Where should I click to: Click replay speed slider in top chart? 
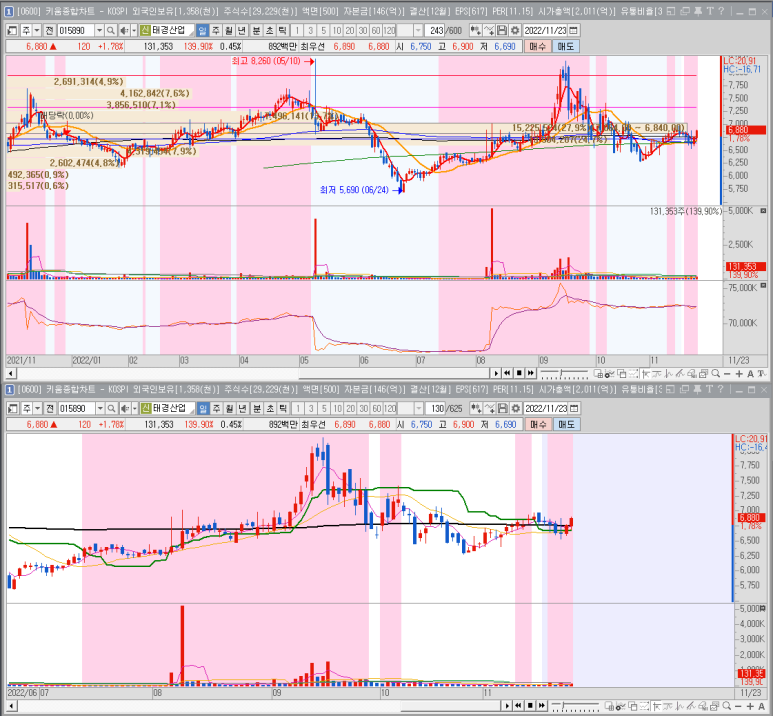(564, 373)
